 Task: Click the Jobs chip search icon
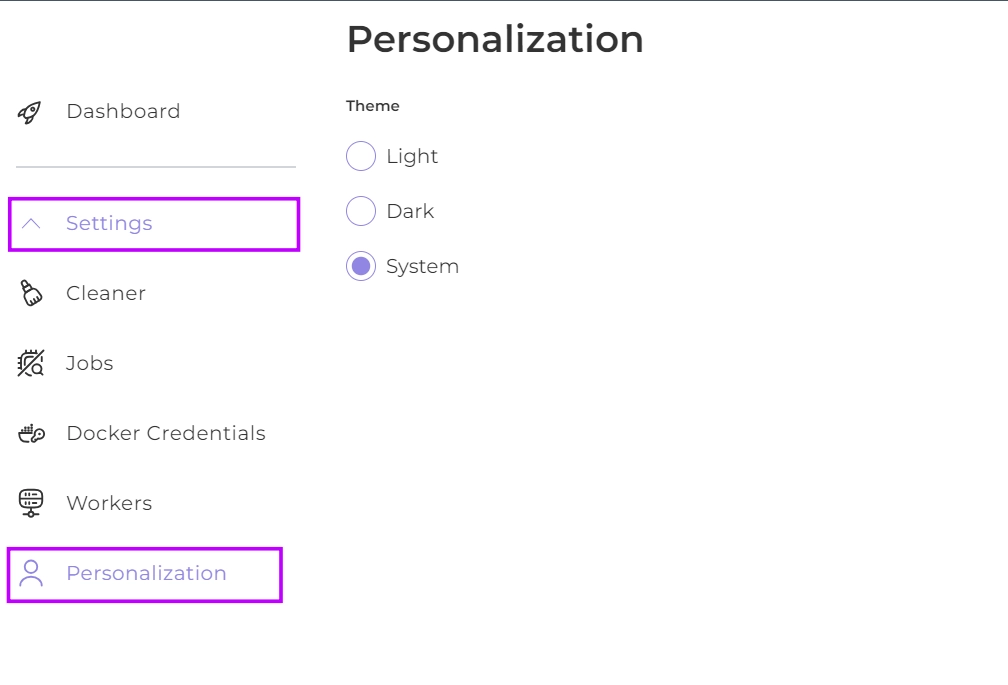point(31,363)
